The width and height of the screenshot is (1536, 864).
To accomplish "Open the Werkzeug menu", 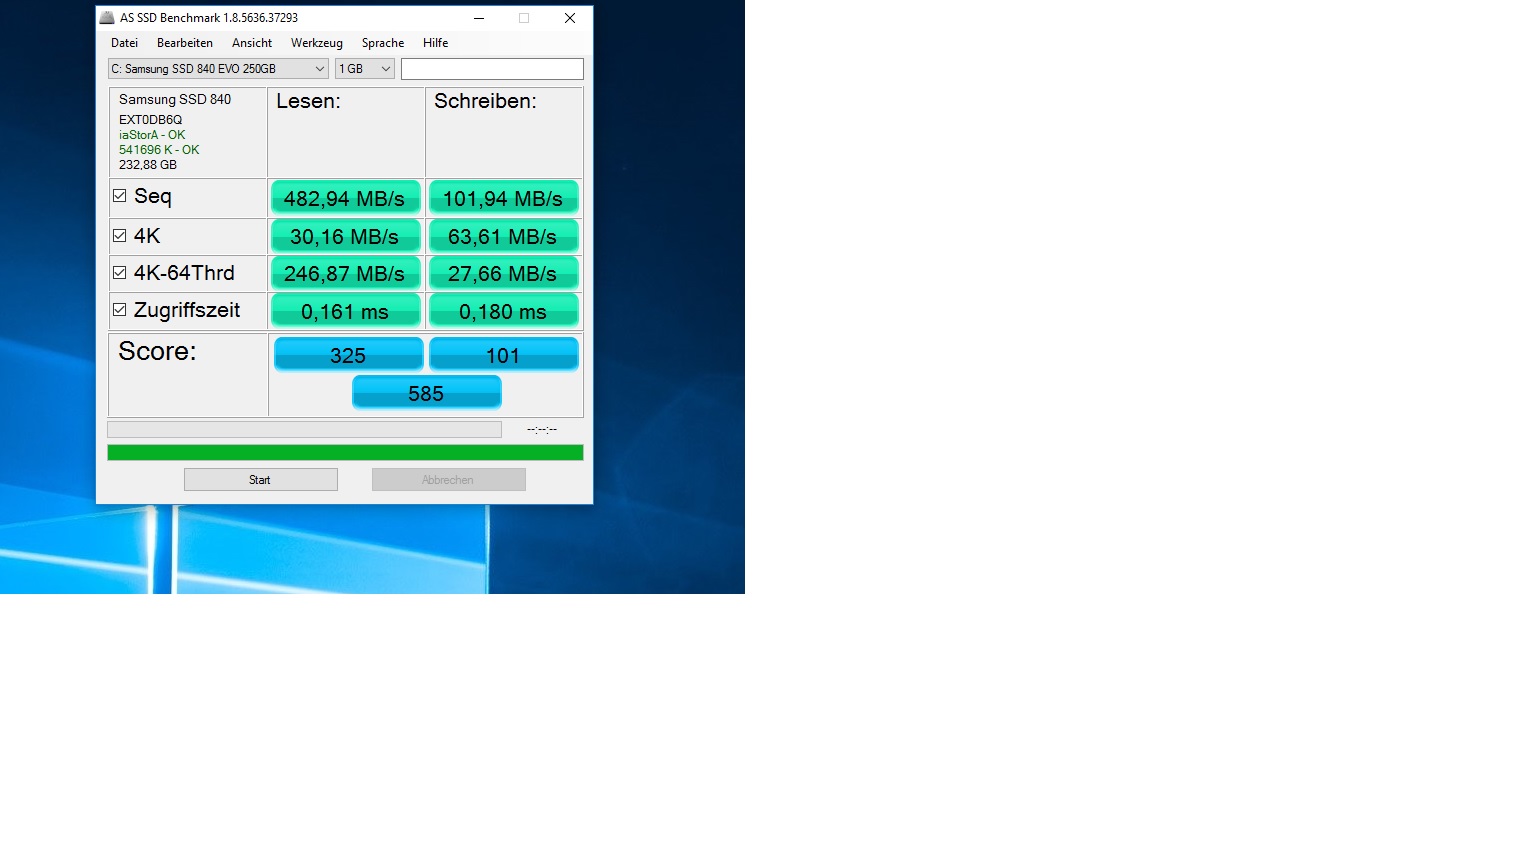I will 317,43.
